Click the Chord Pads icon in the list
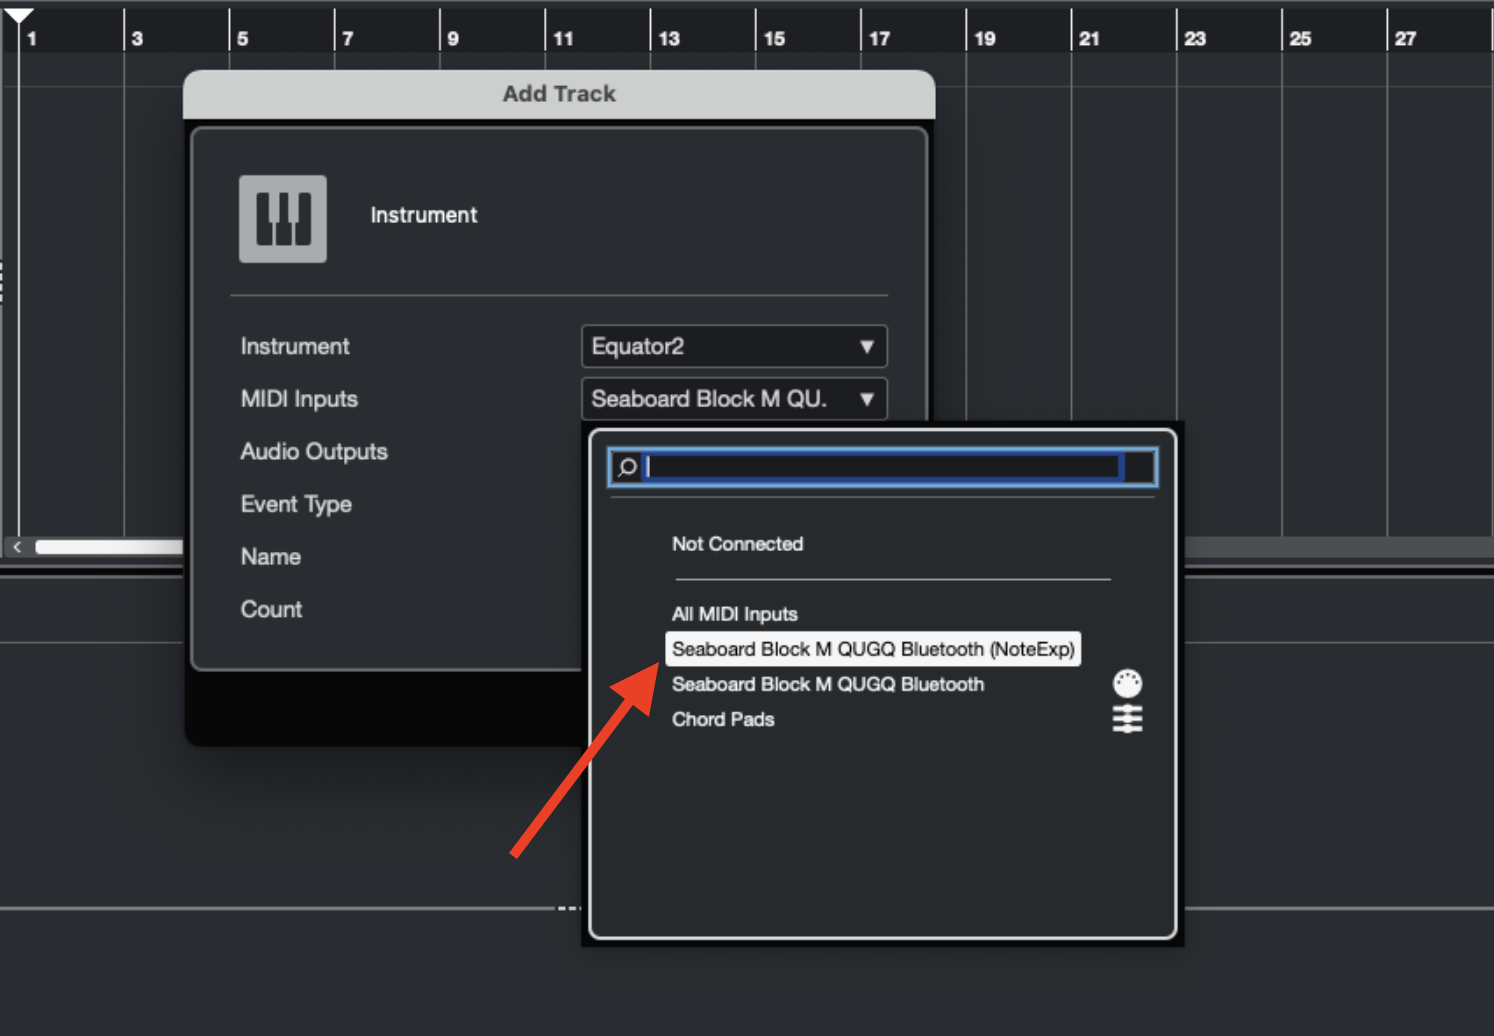This screenshot has width=1494, height=1036. click(1127, 719)
